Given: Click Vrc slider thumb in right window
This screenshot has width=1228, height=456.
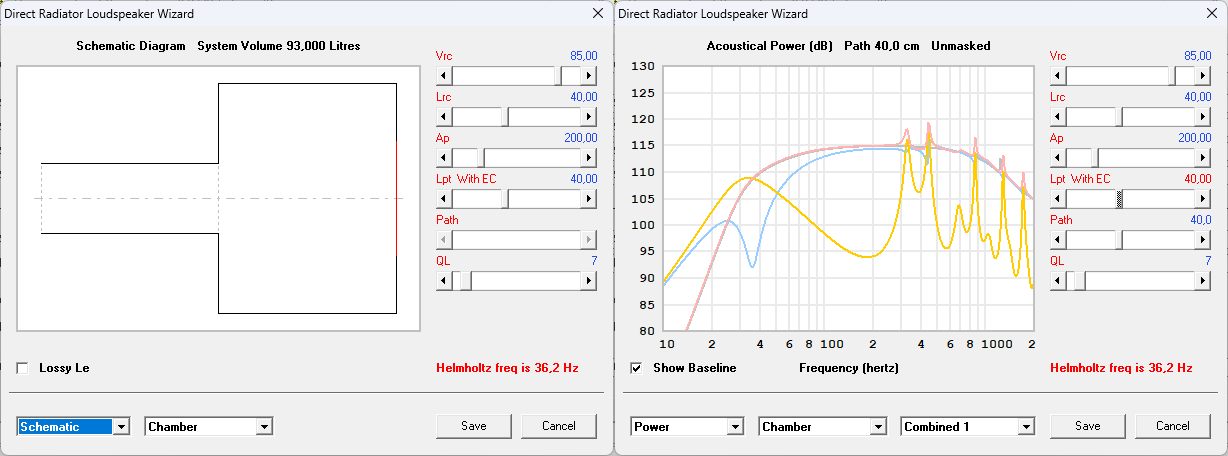Looking at the screenshot, I should 1172,76.
